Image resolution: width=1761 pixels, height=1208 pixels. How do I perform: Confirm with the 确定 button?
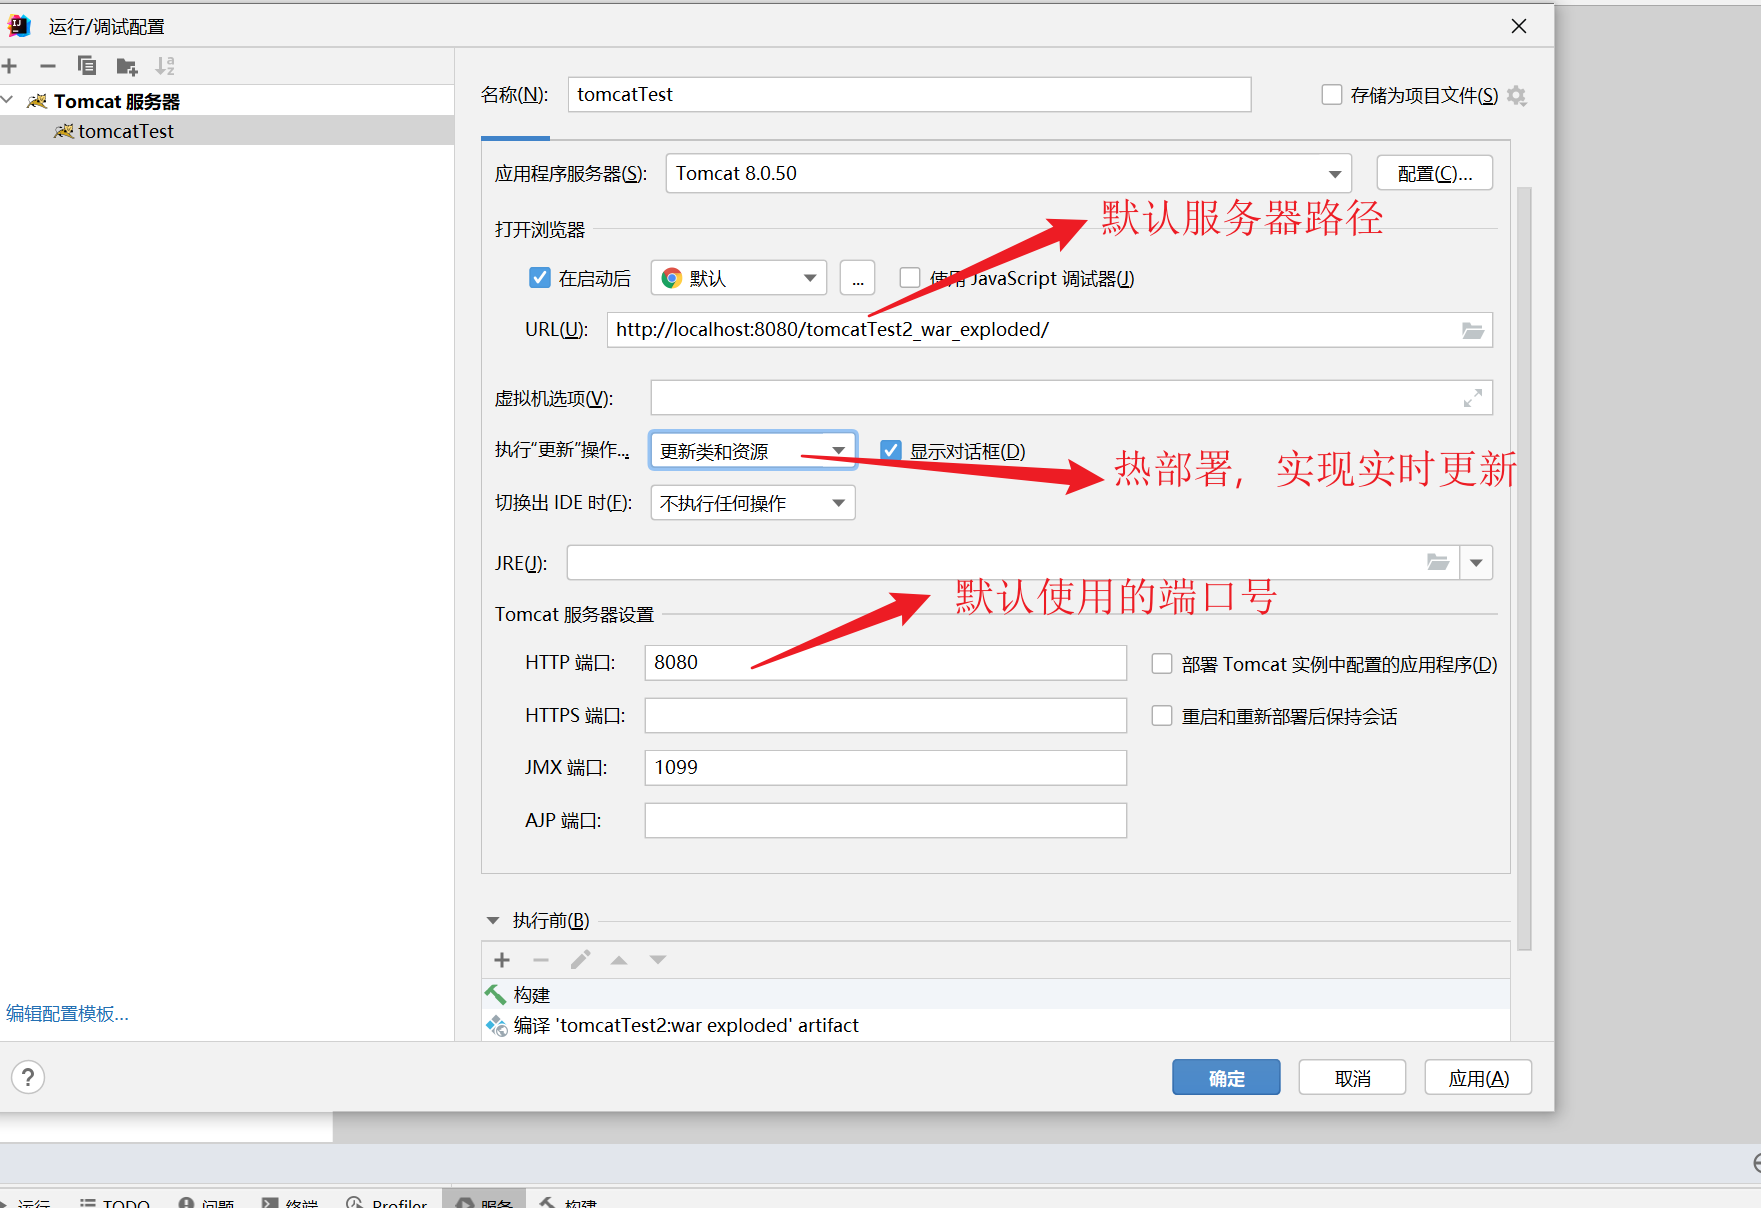click(1226, 1078)
